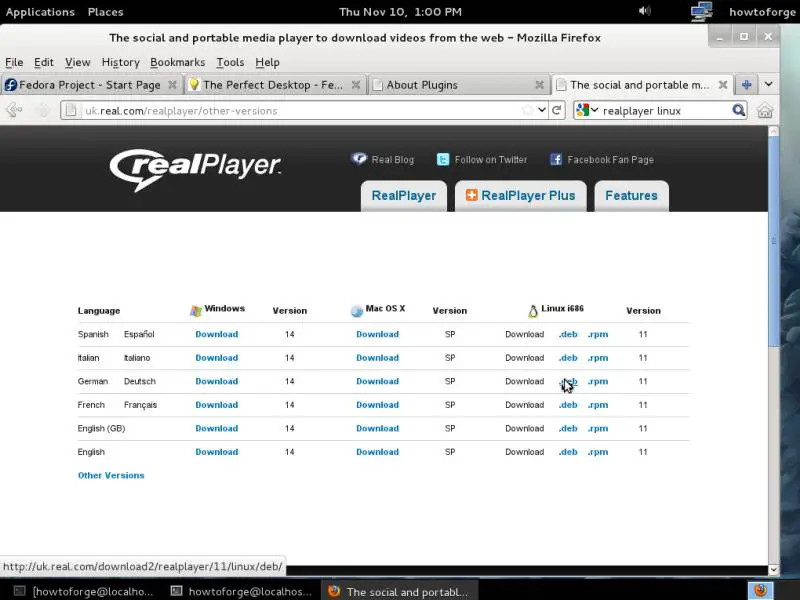Download Mac OS X version for English (GB)

pyautogui.click(x=378, y=428)
